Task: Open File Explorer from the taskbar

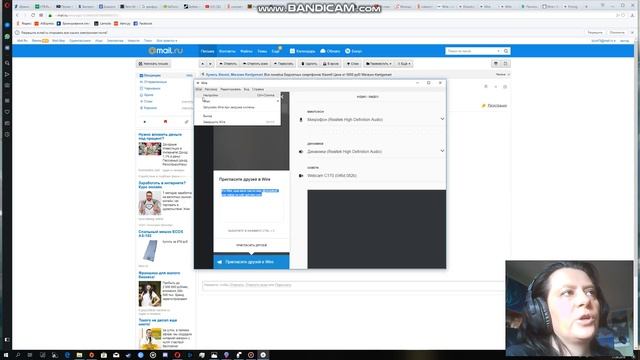Action: (79, 355)
